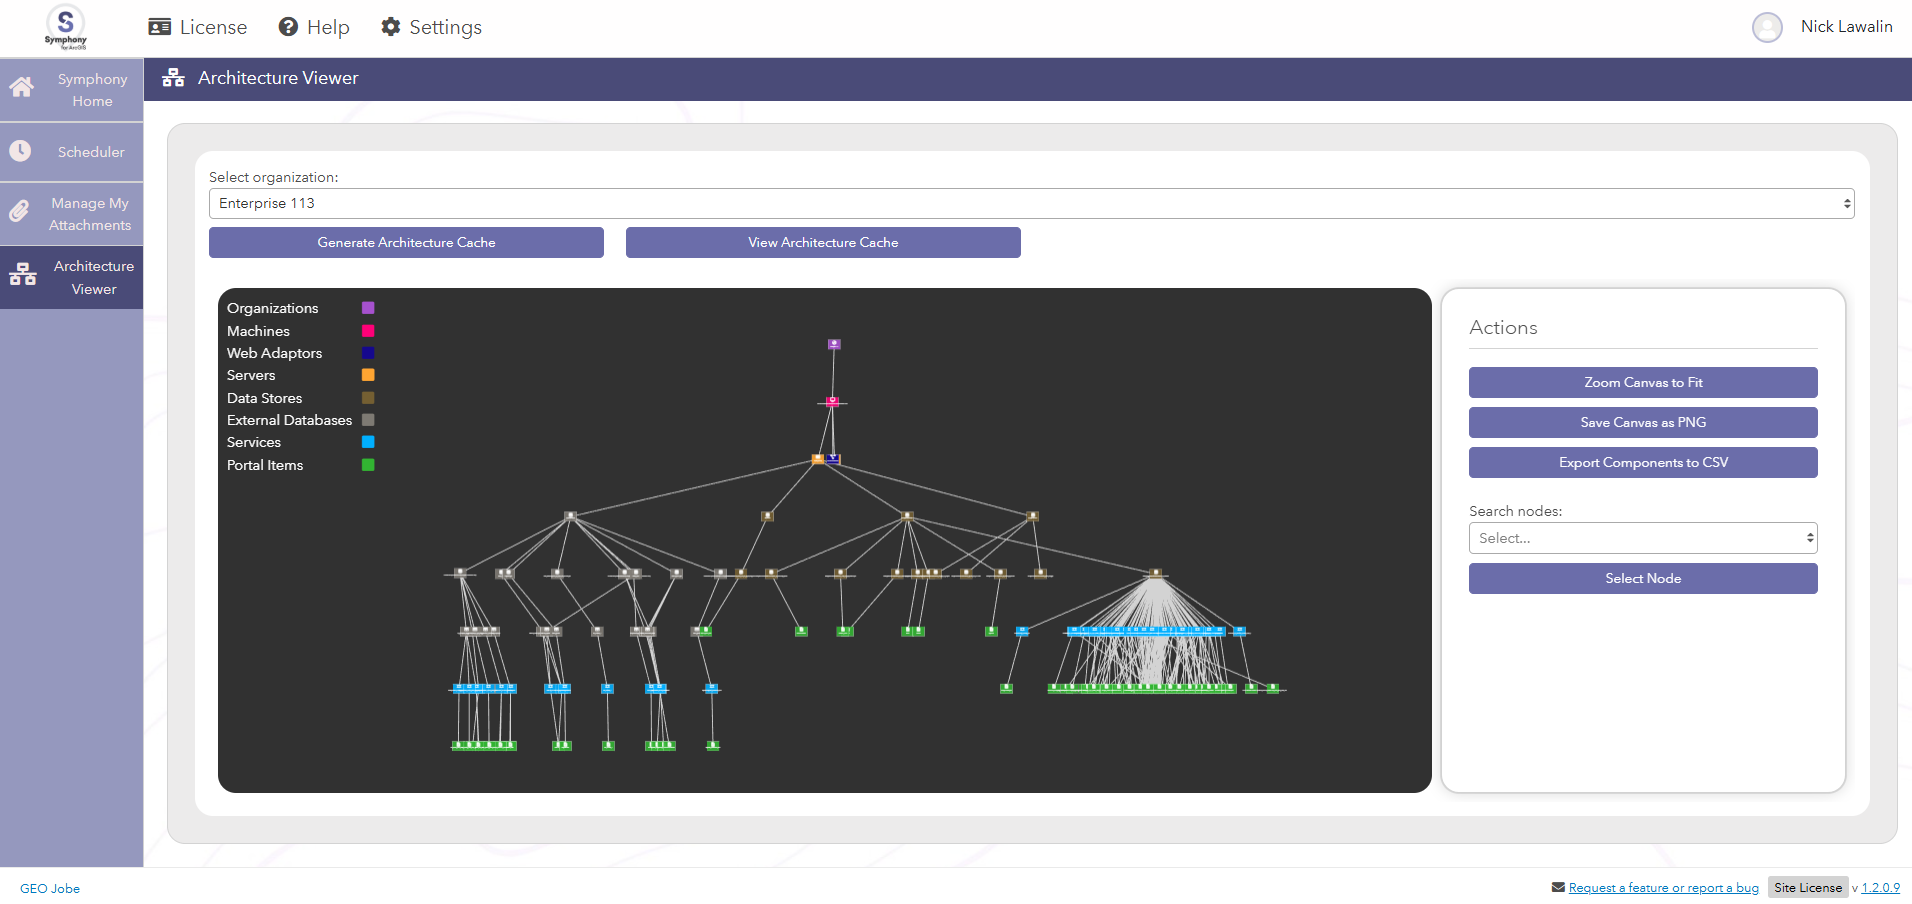This screenshot has height=904, width=1912.
Task: Open the request a feature or report a bug link
Action: [x=1663, y=888]
